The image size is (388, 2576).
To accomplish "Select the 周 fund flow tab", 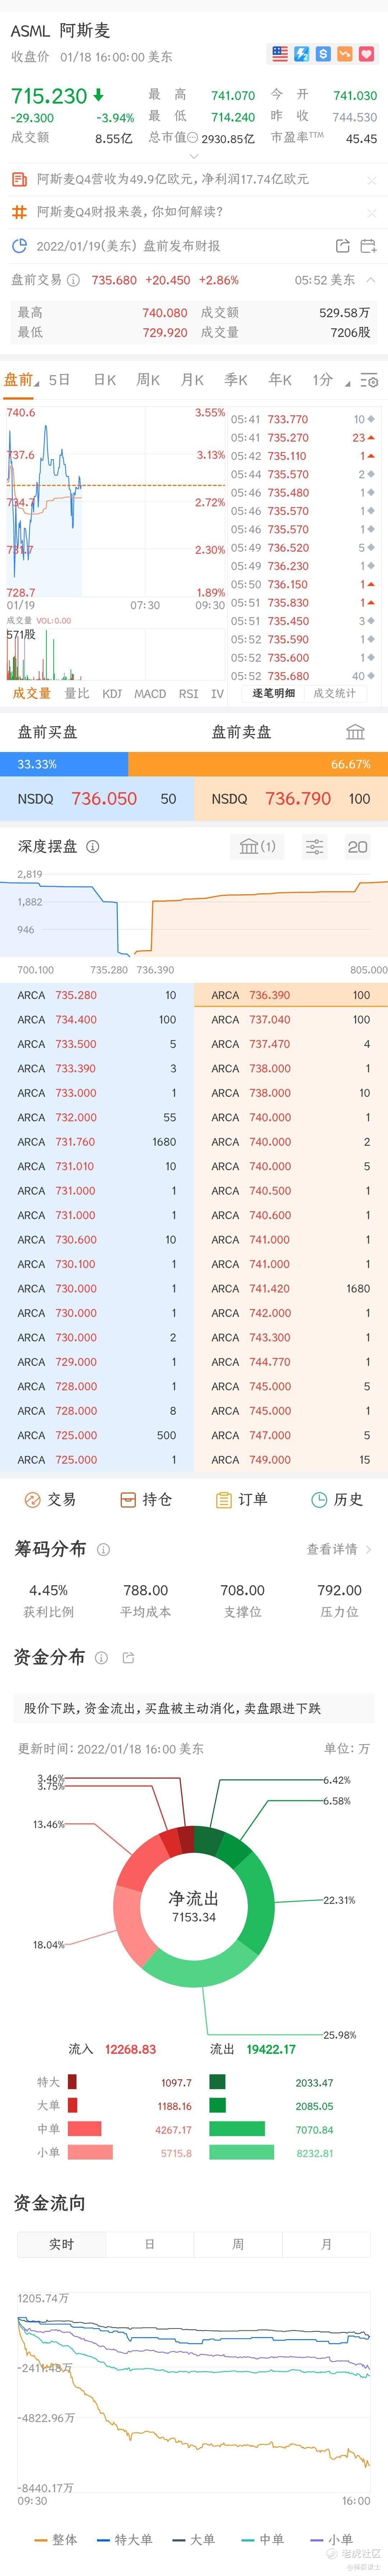I will 238,2244.
